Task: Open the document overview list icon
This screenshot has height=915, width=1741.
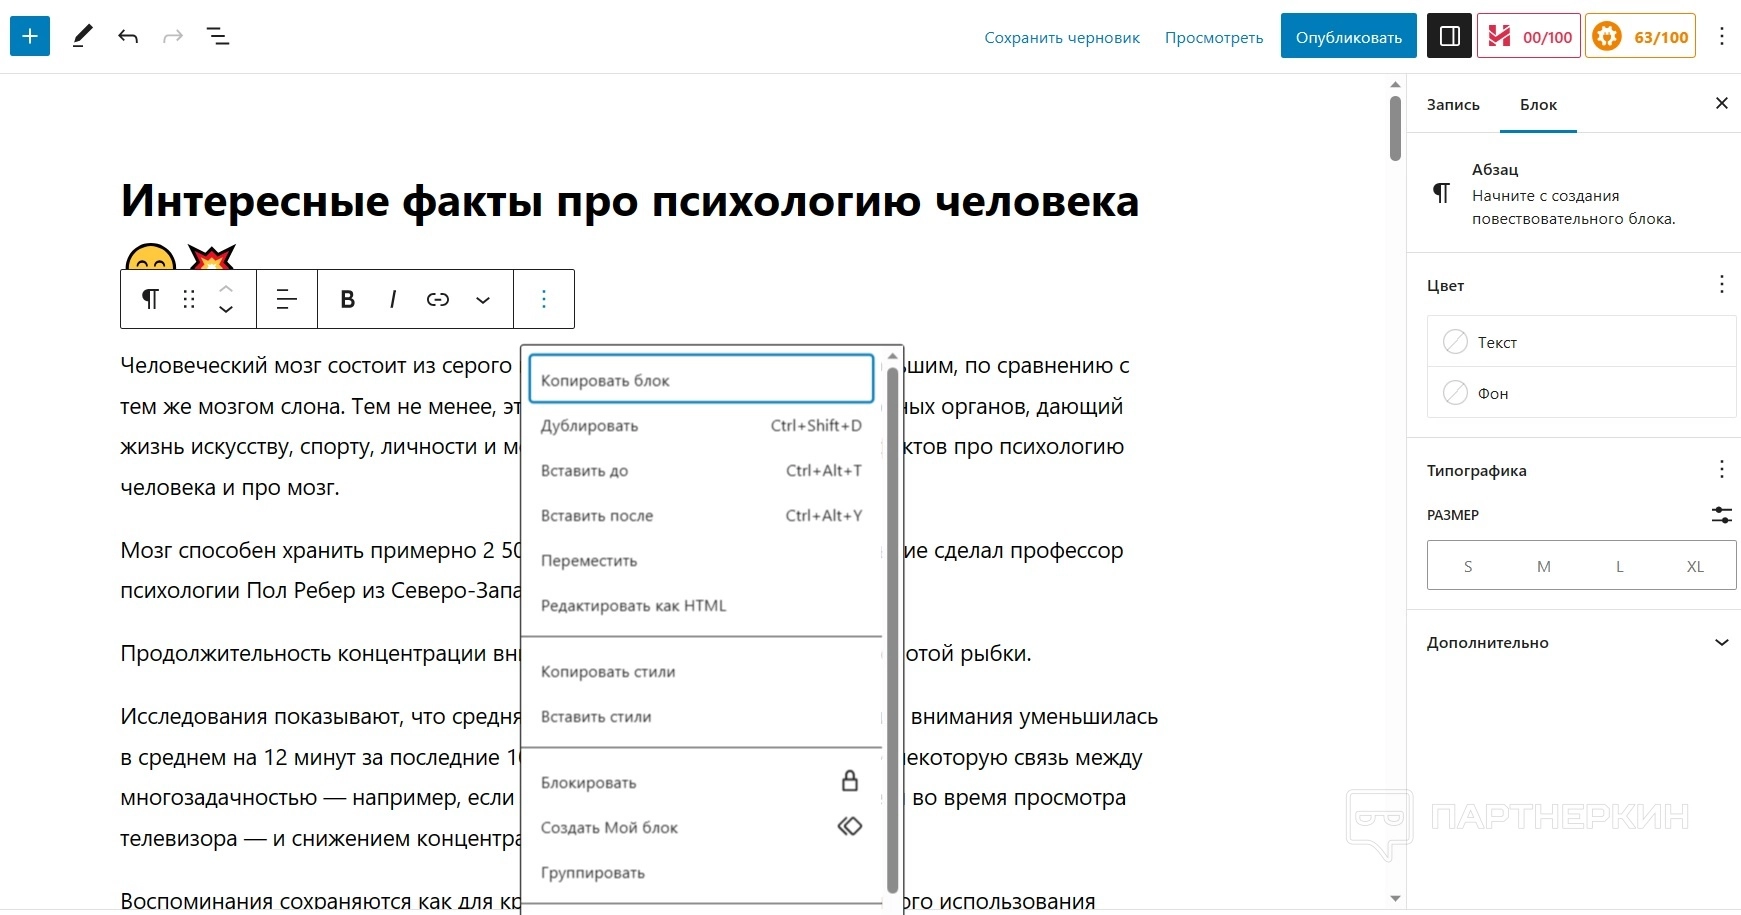Action: point(217,37)
